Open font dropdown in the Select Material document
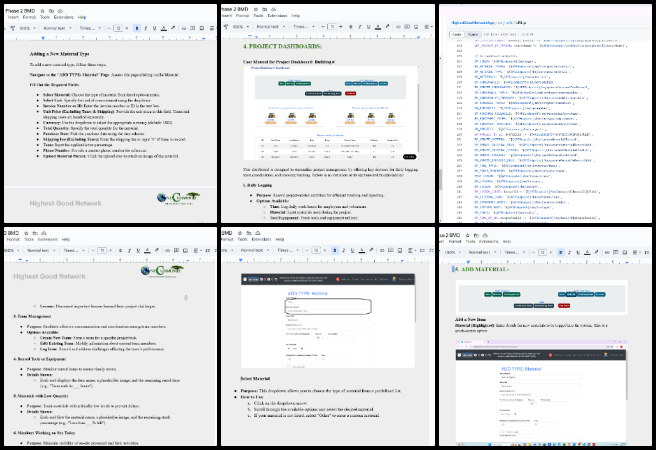 click(x=287, y=250)
